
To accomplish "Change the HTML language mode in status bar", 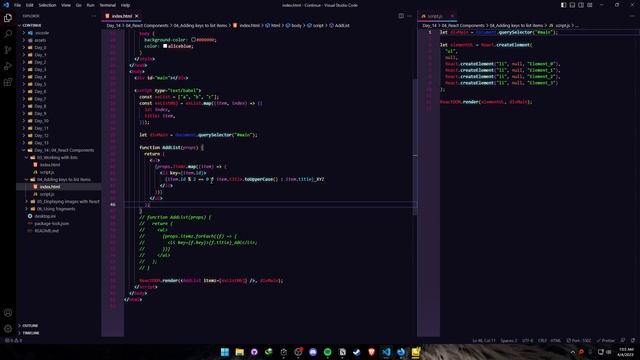I will 556,340.
